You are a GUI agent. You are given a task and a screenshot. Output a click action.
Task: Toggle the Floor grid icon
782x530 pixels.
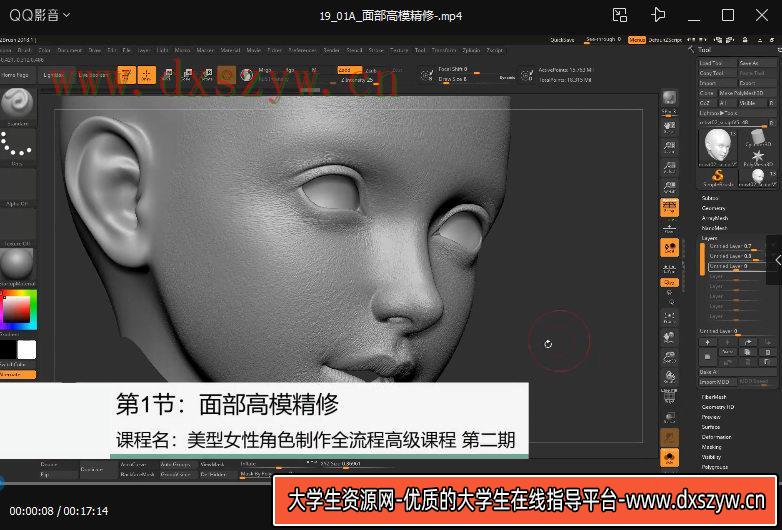point(669,229)
